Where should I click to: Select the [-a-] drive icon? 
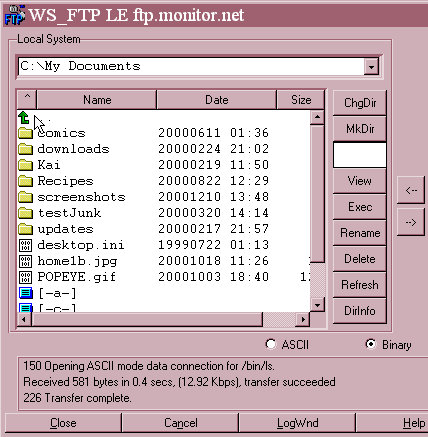click(26, 293)
